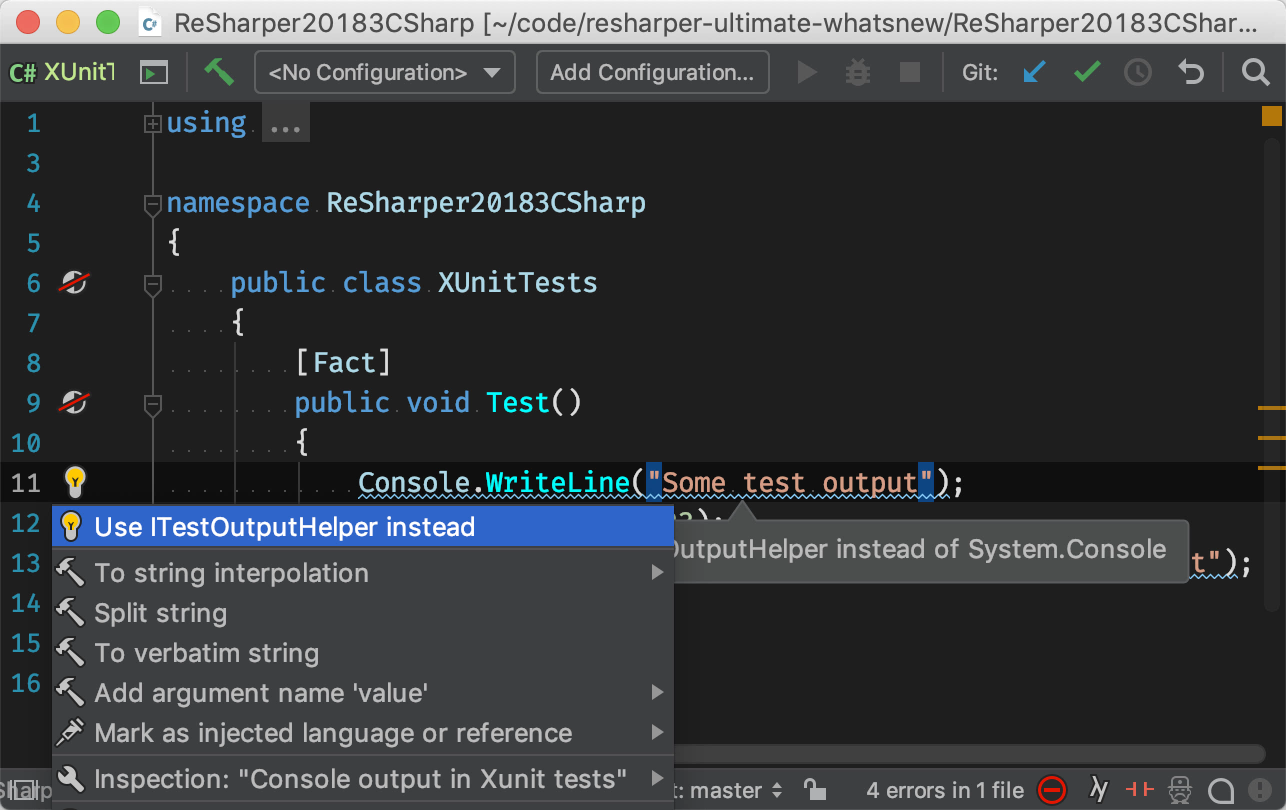Click the file icon in the title bar
The height and width of the screenshot is (810, 1286).
click(x=151, y=21)
